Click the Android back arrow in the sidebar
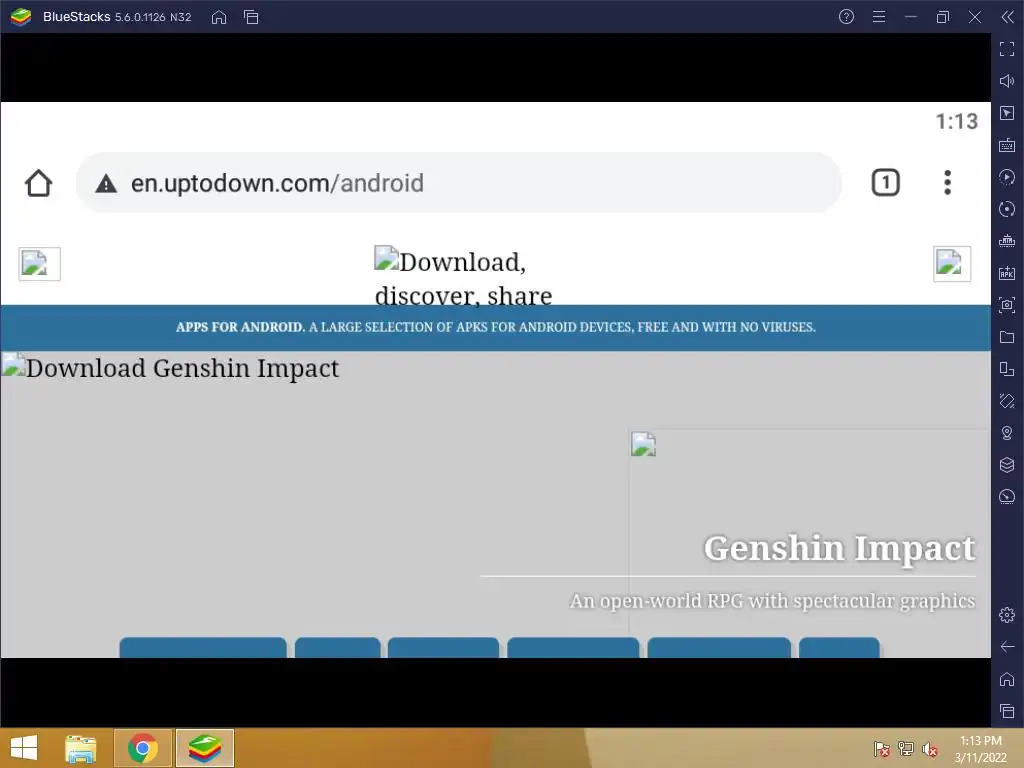1024x768 pixels. tap(1006, 647)
